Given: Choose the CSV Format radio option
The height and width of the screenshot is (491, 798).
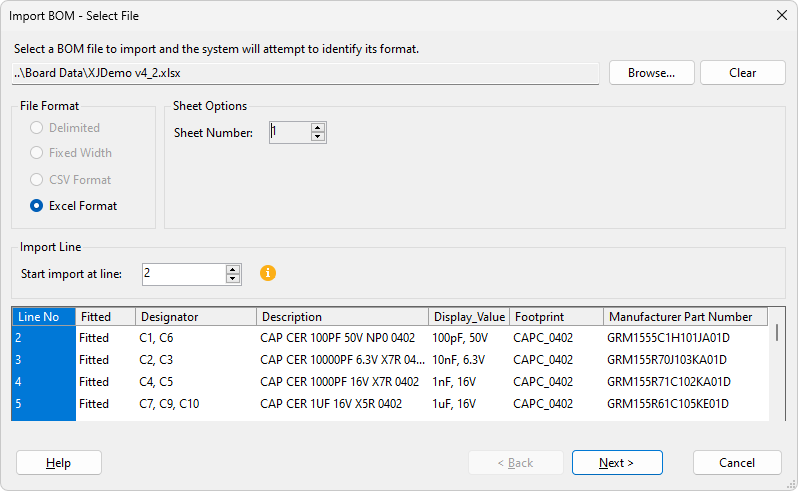Looking at the screenshot, I should 37,180.
